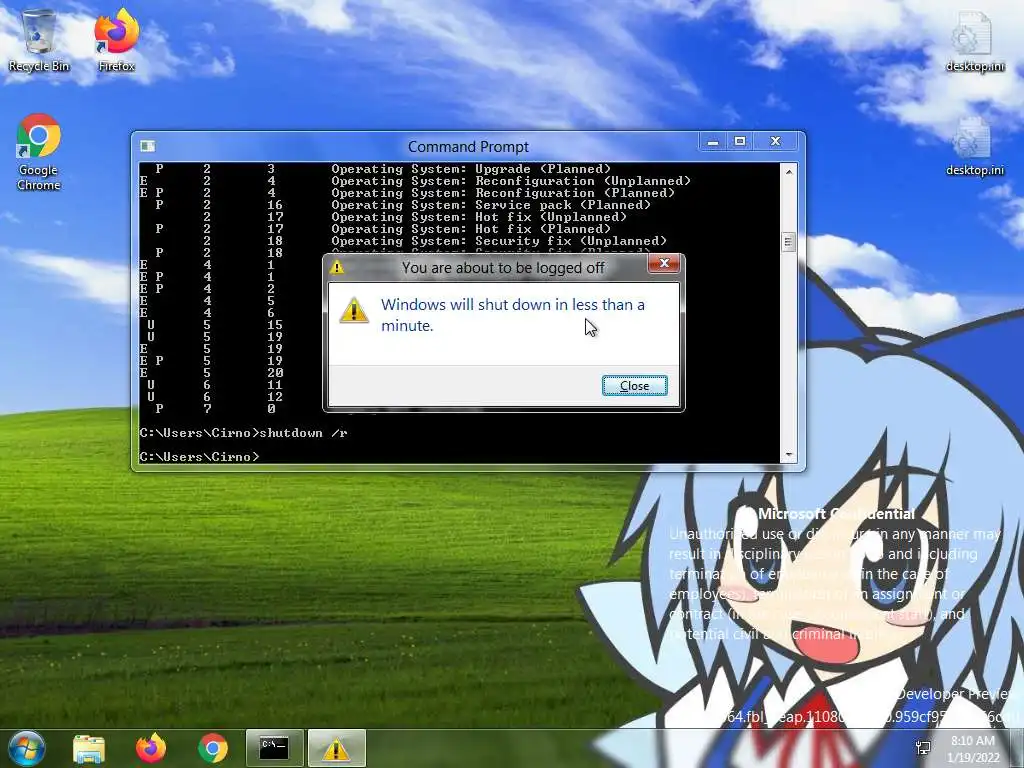Maximize the Command Prompt window
This screenshot has width=1024, height=768.
(x=740, y=141)
